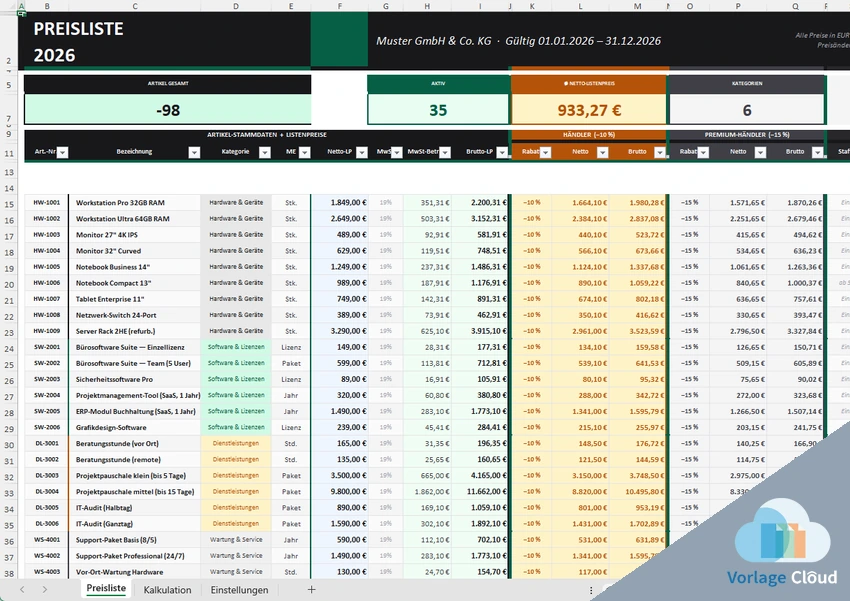Expand the Netto-LP filter dropdown

tap(362, 152)
